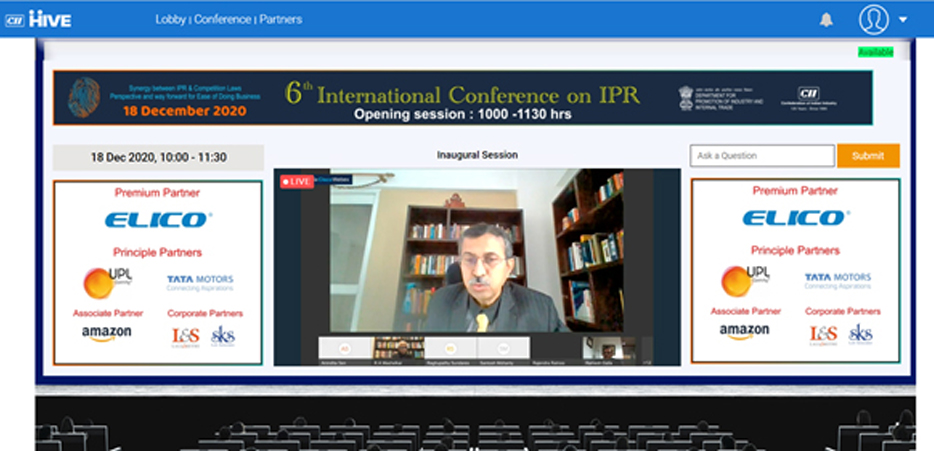Screen dimensions: 934x451
Task: Click the UPL logo in the left partner panel
Action: point(107,282)
